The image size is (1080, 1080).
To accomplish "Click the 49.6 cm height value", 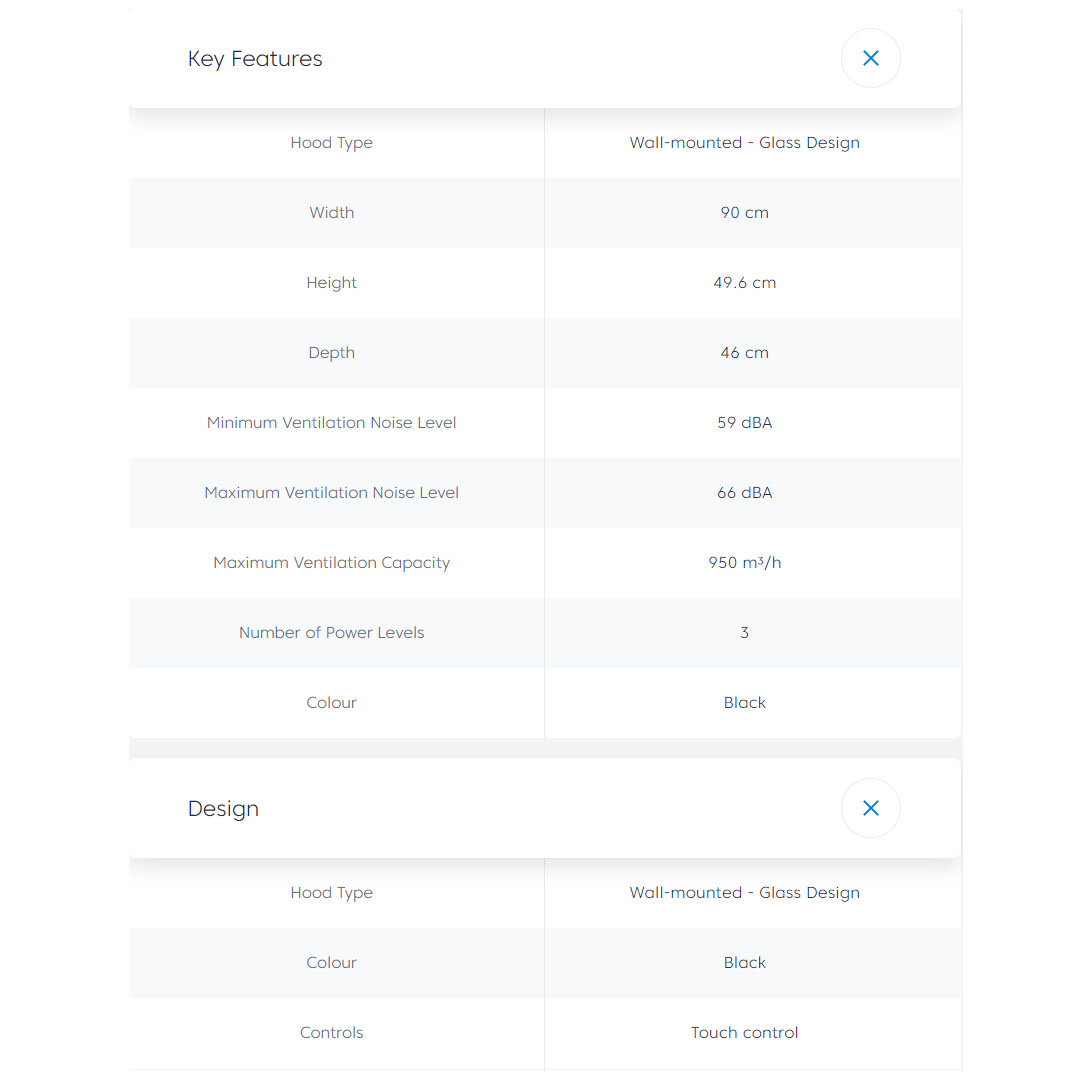I will pyautogui.click(x=744, y=283).
